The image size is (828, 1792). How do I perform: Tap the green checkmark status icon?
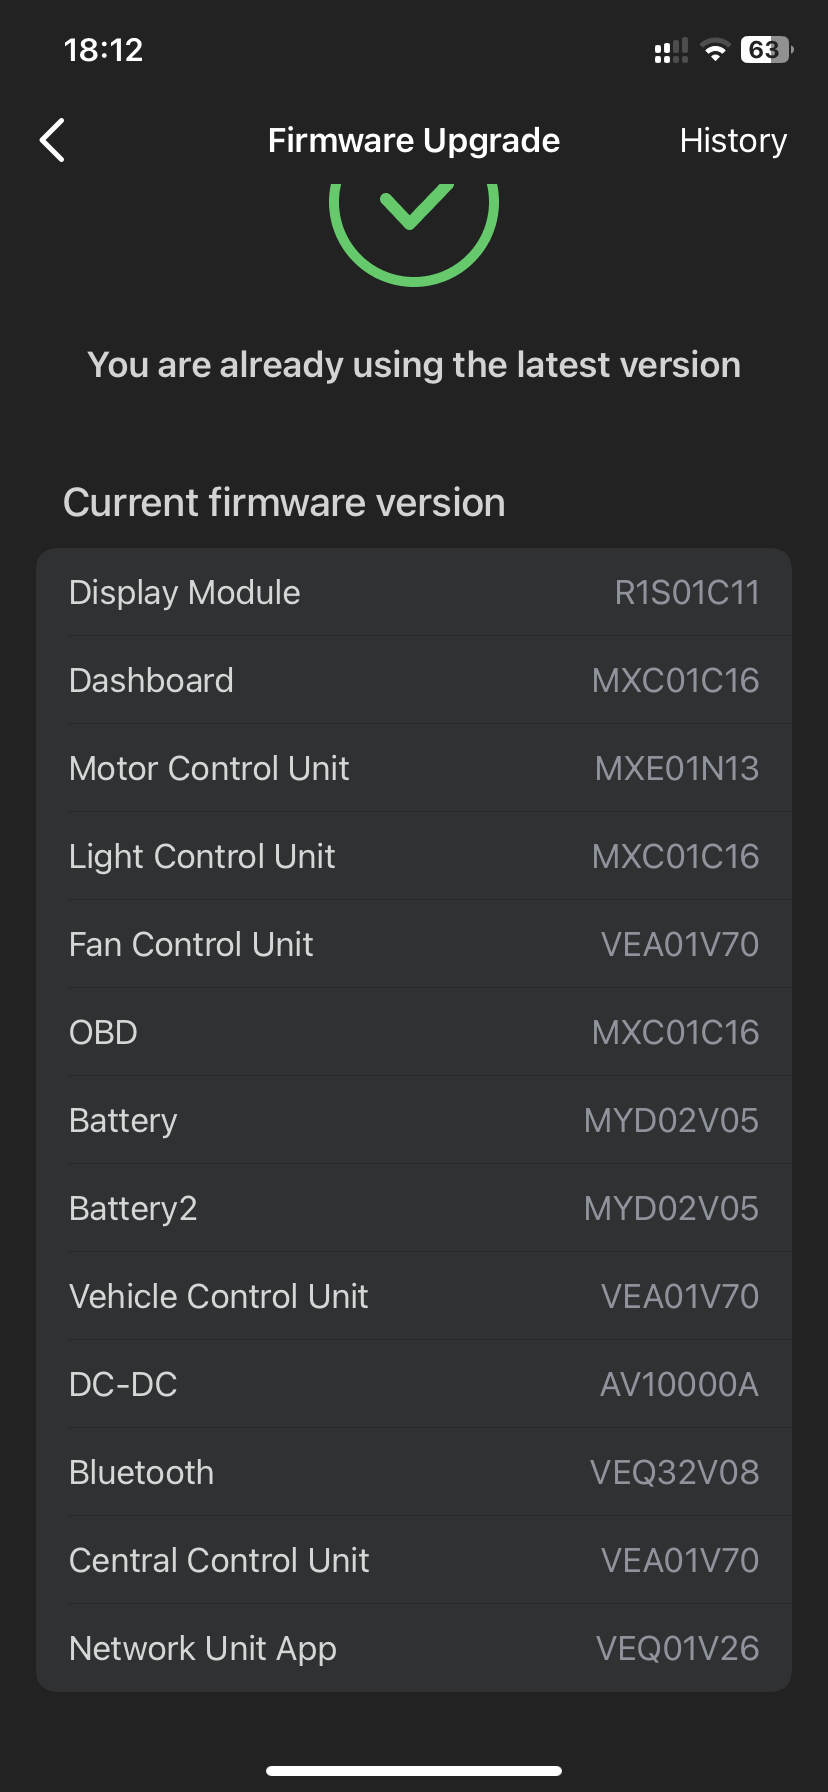413,212
